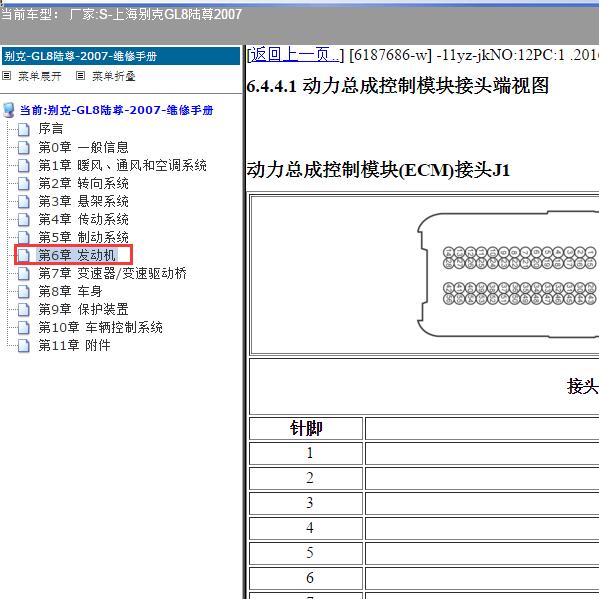Click page icon next to 第2章
Screen dimensions: 599x599
24,184
